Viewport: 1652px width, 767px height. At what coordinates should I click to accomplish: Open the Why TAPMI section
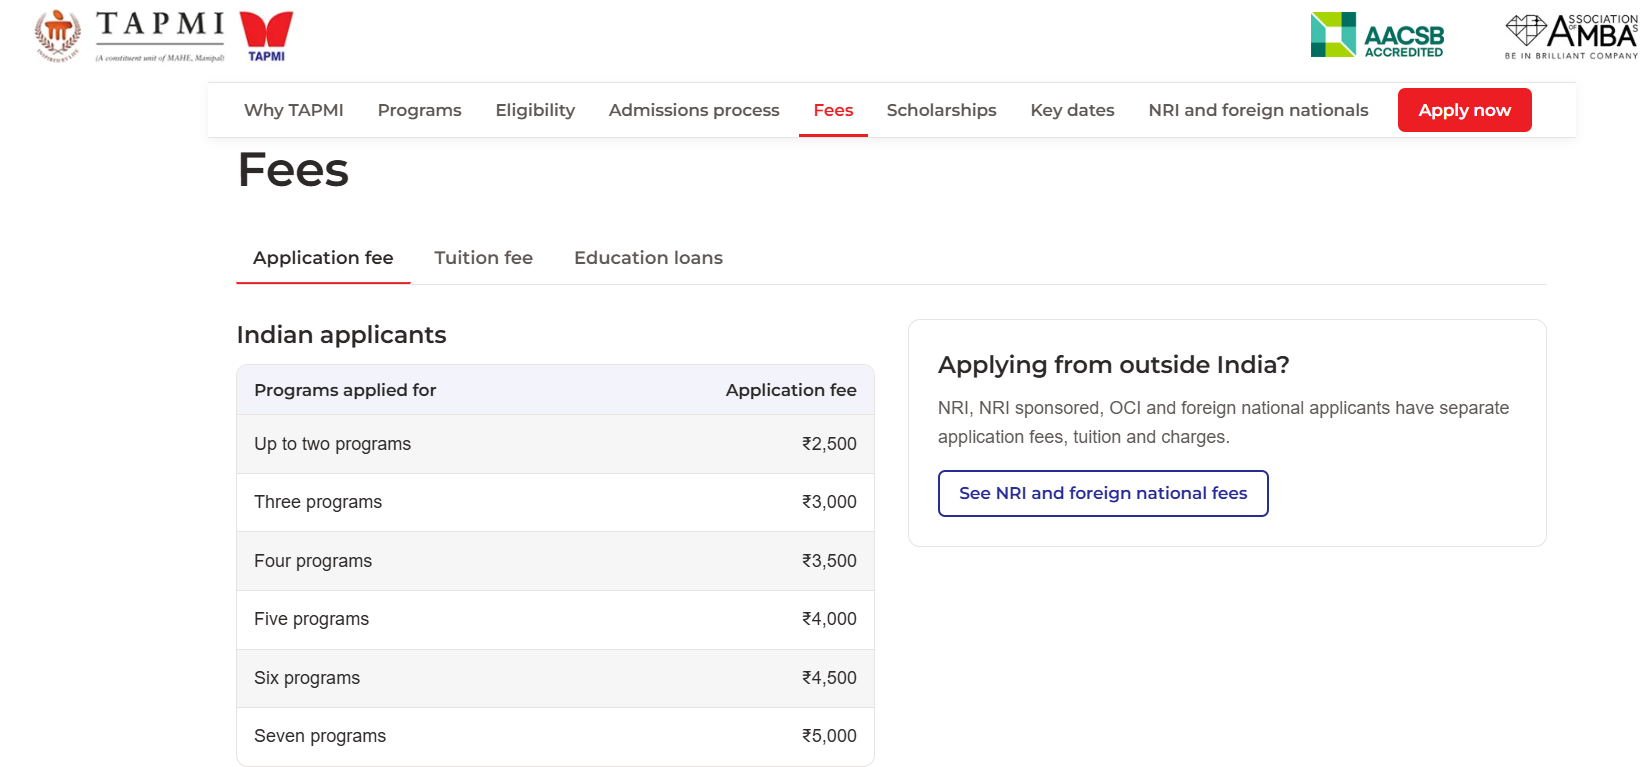coord(294,110)
